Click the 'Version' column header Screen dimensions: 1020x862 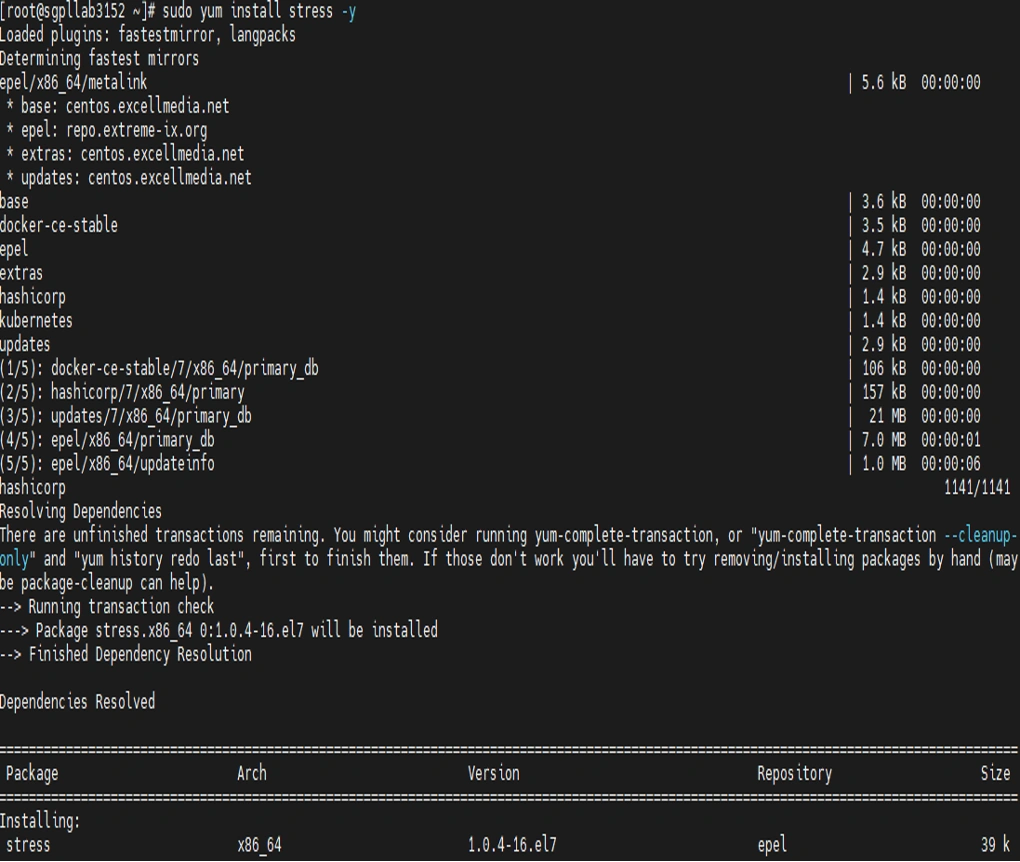click(493, 774)
